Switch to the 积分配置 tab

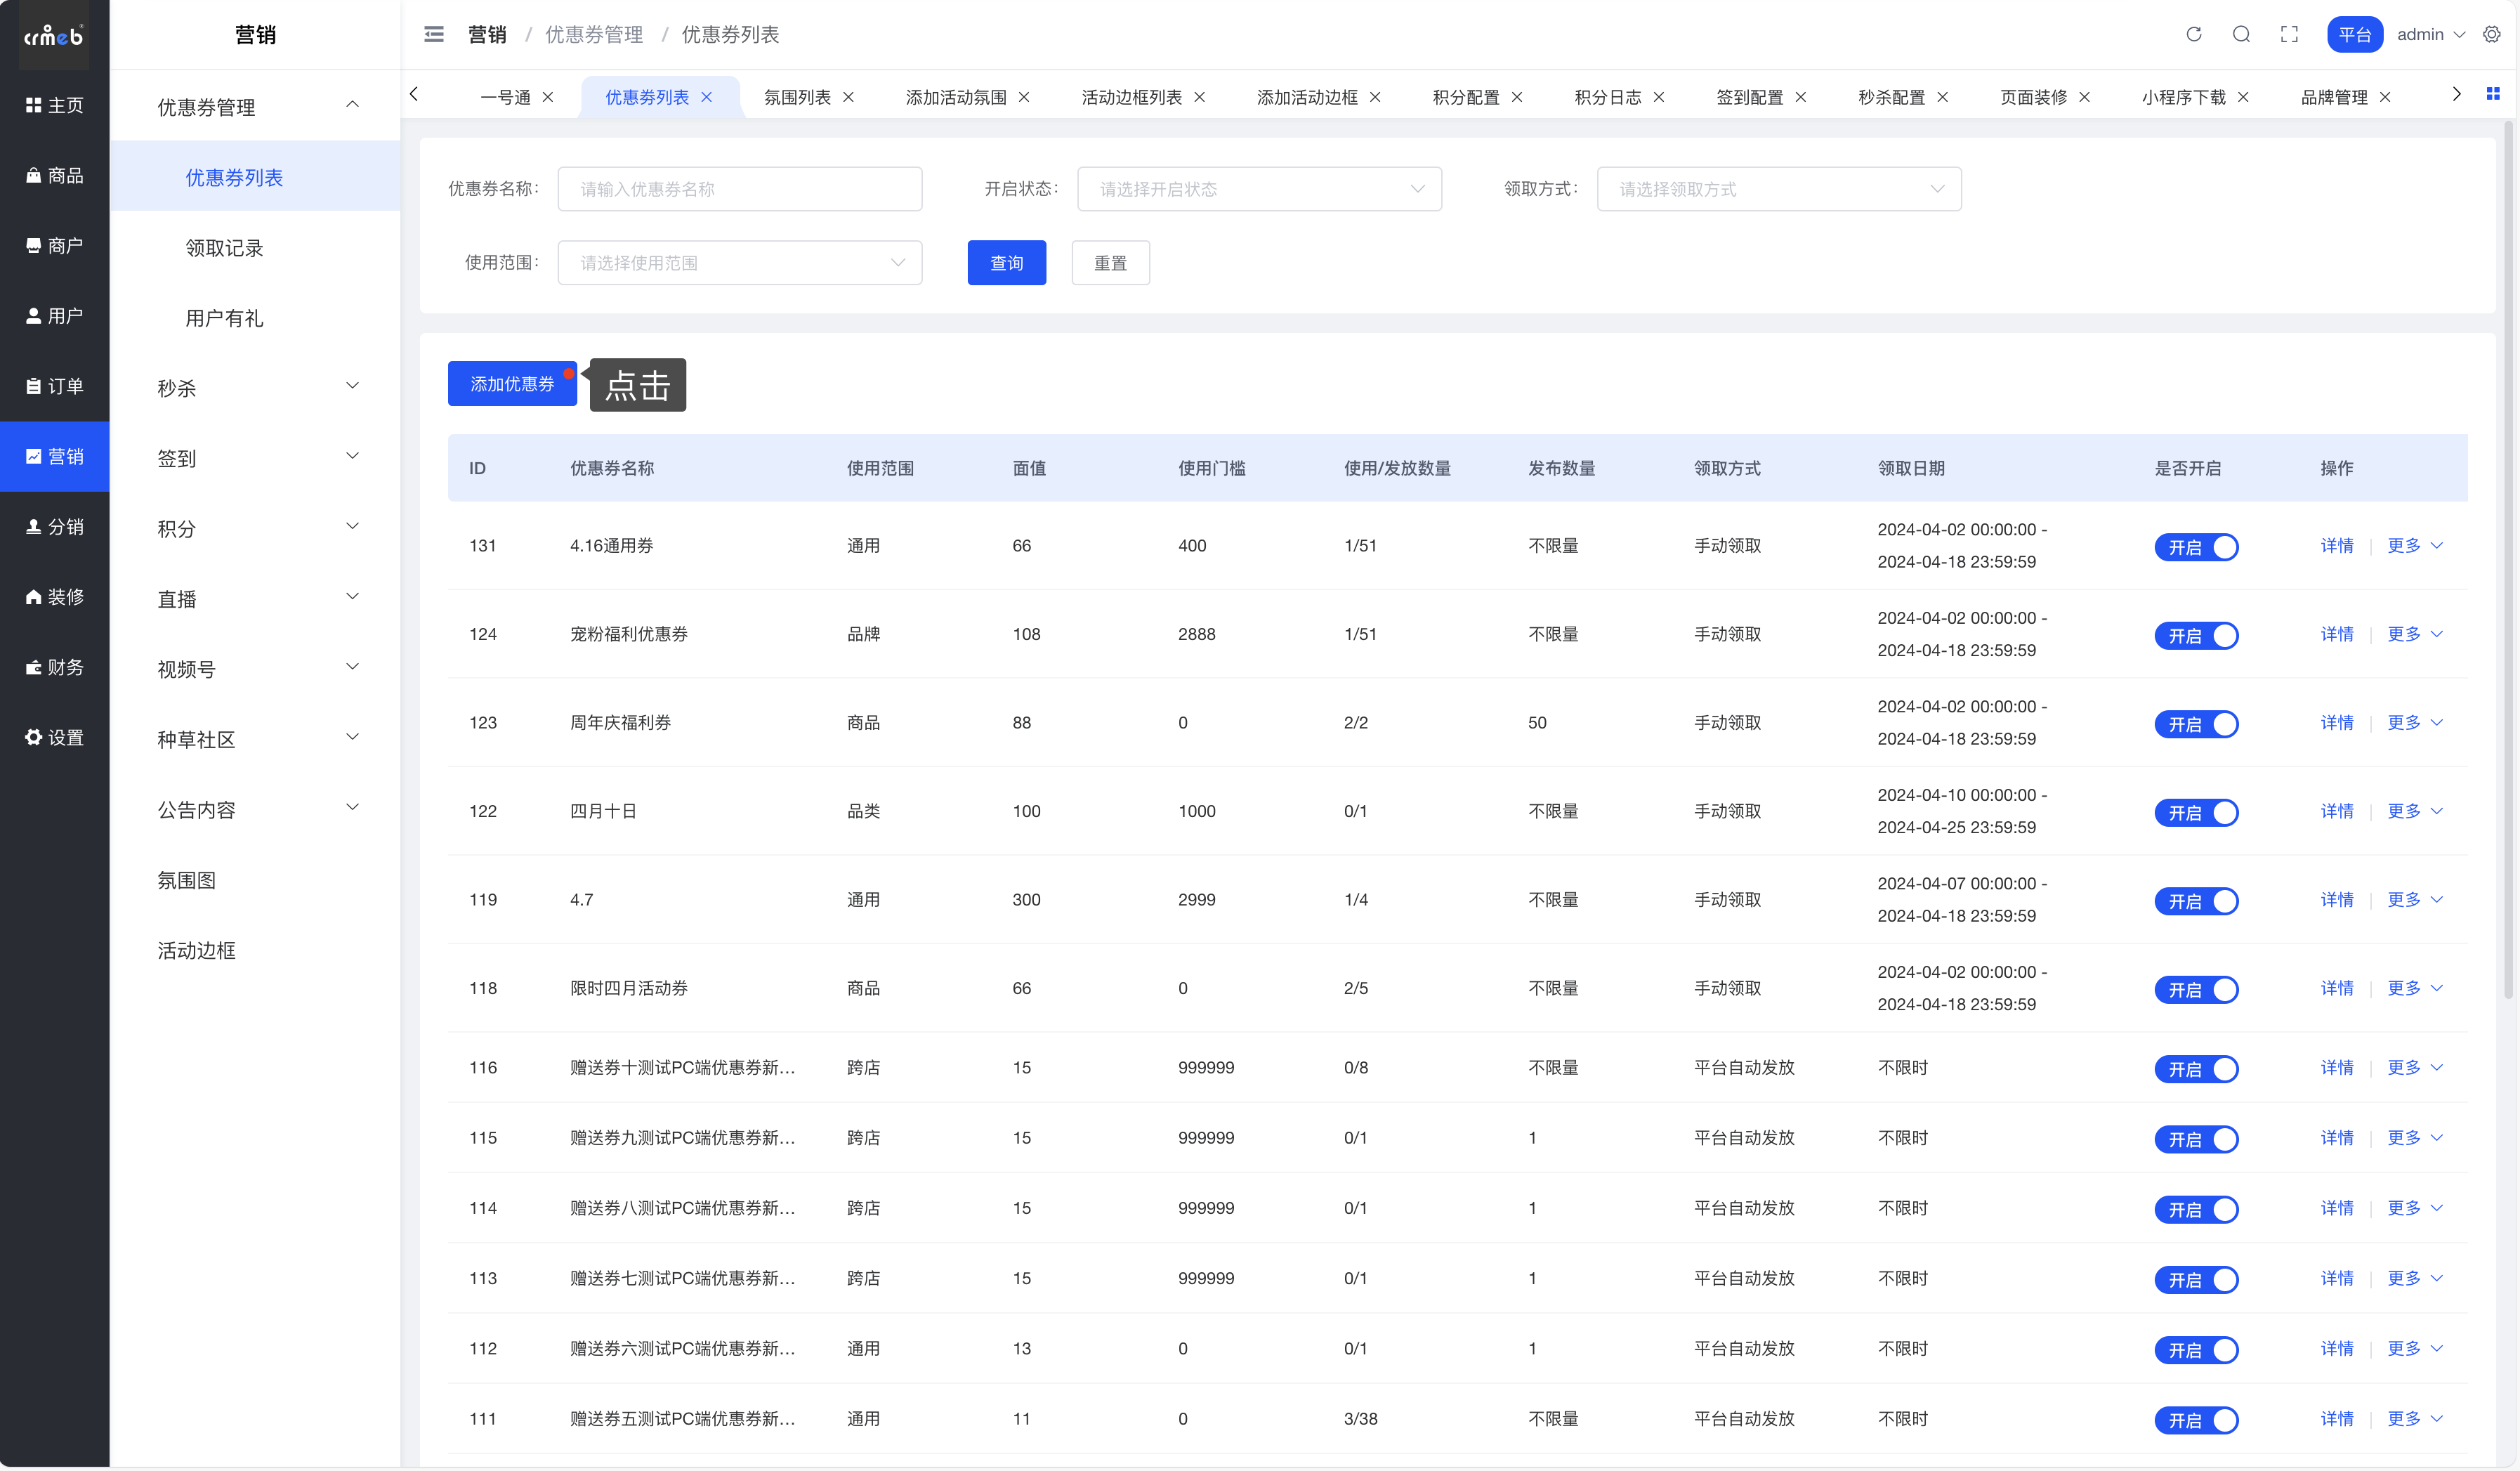(1465, 97)
